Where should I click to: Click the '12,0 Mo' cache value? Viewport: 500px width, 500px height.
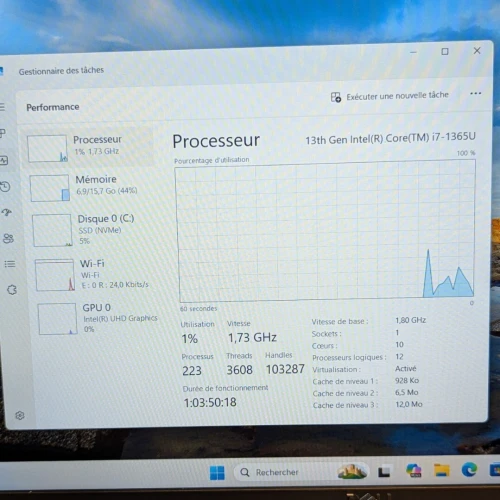[409, 404]
